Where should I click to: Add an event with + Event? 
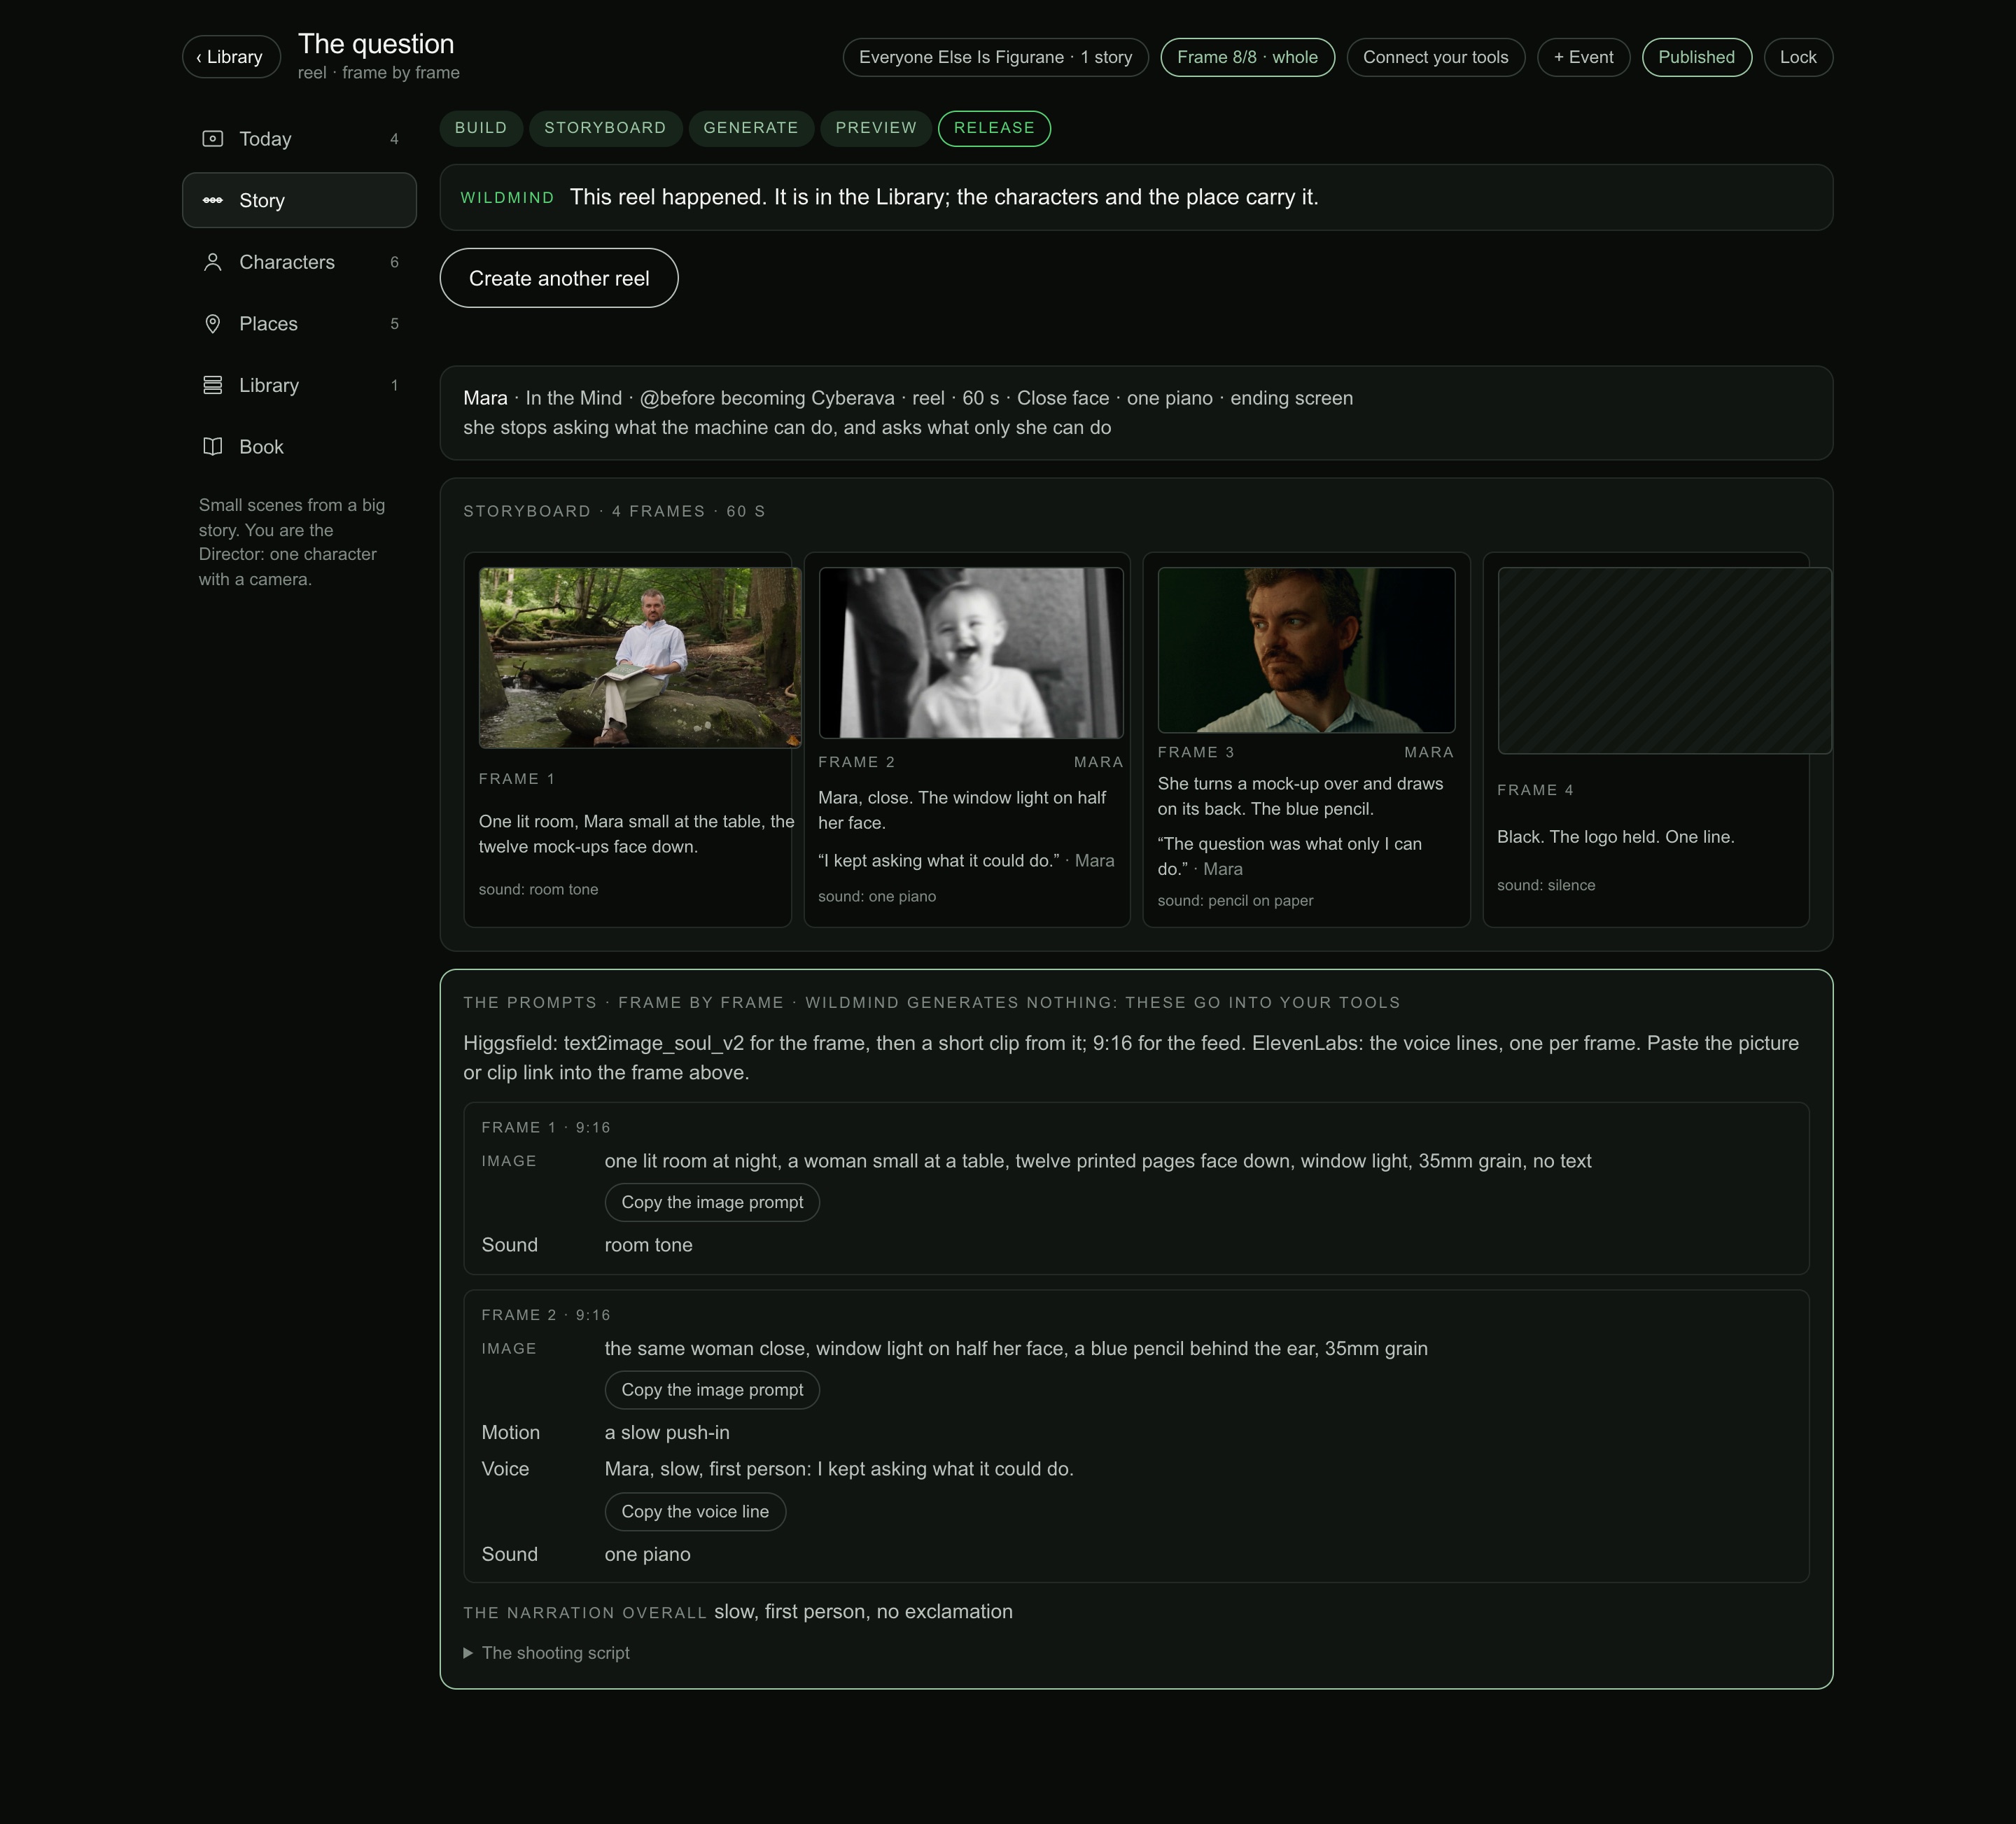[1583, 57]
